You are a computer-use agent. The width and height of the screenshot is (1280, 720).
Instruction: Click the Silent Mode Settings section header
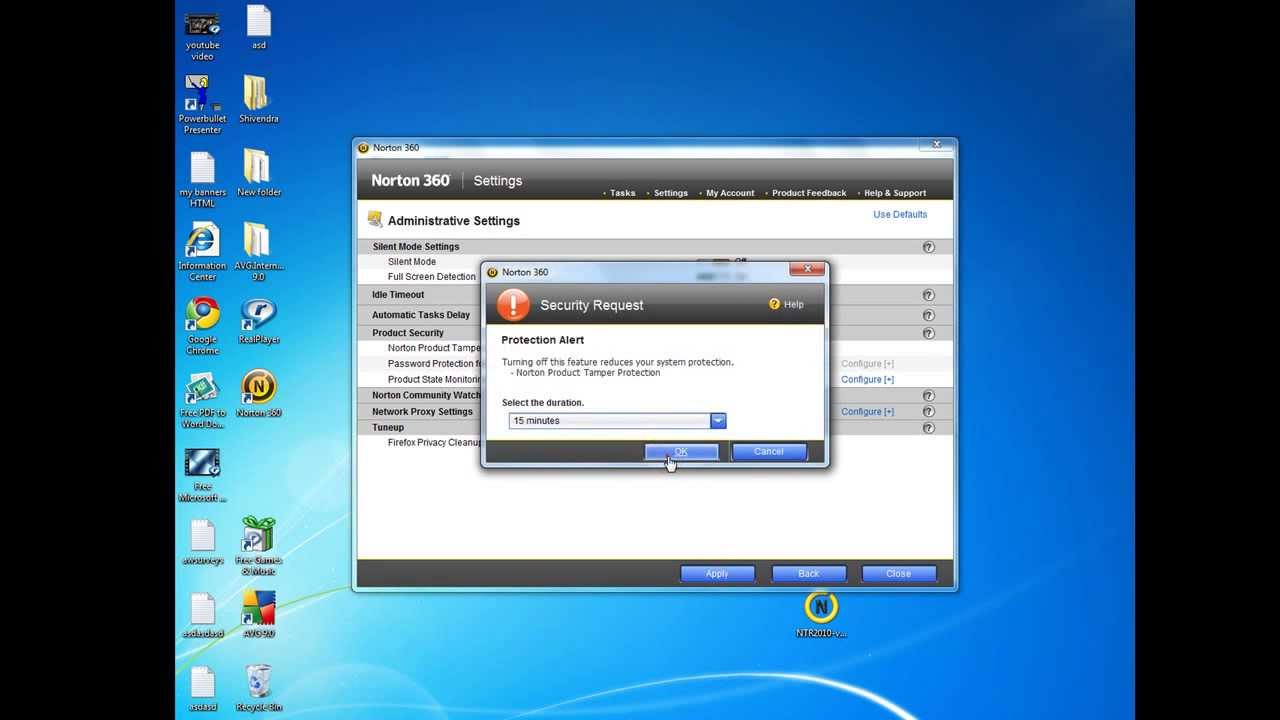coord(416,247)
